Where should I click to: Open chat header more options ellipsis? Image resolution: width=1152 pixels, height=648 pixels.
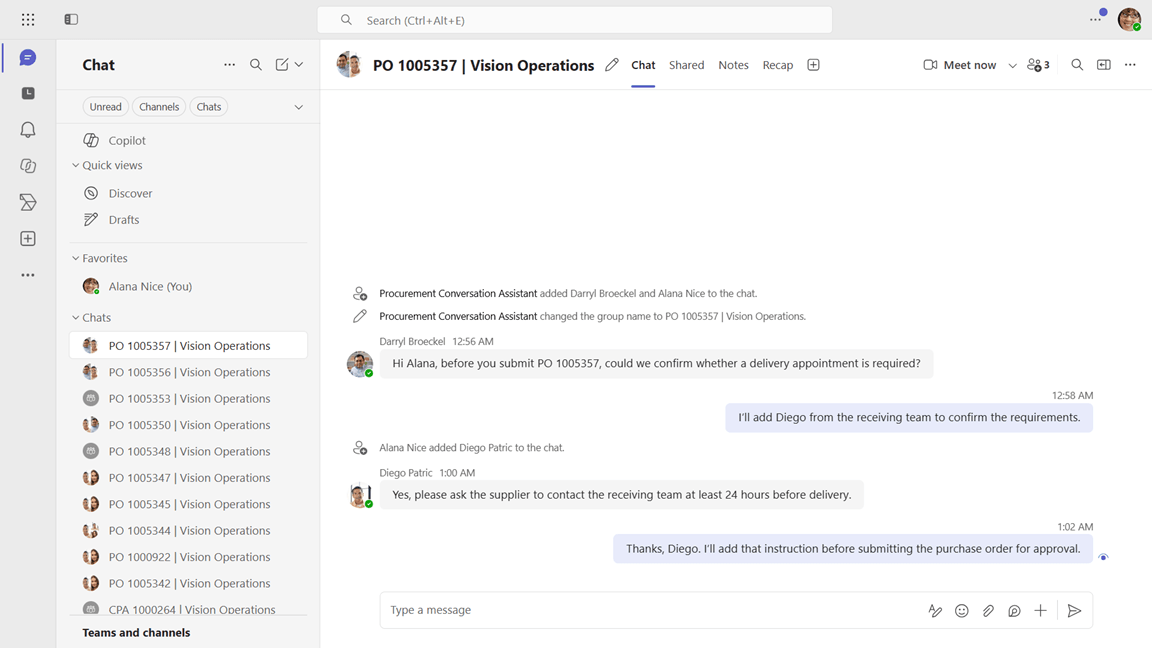point(1130,65)
